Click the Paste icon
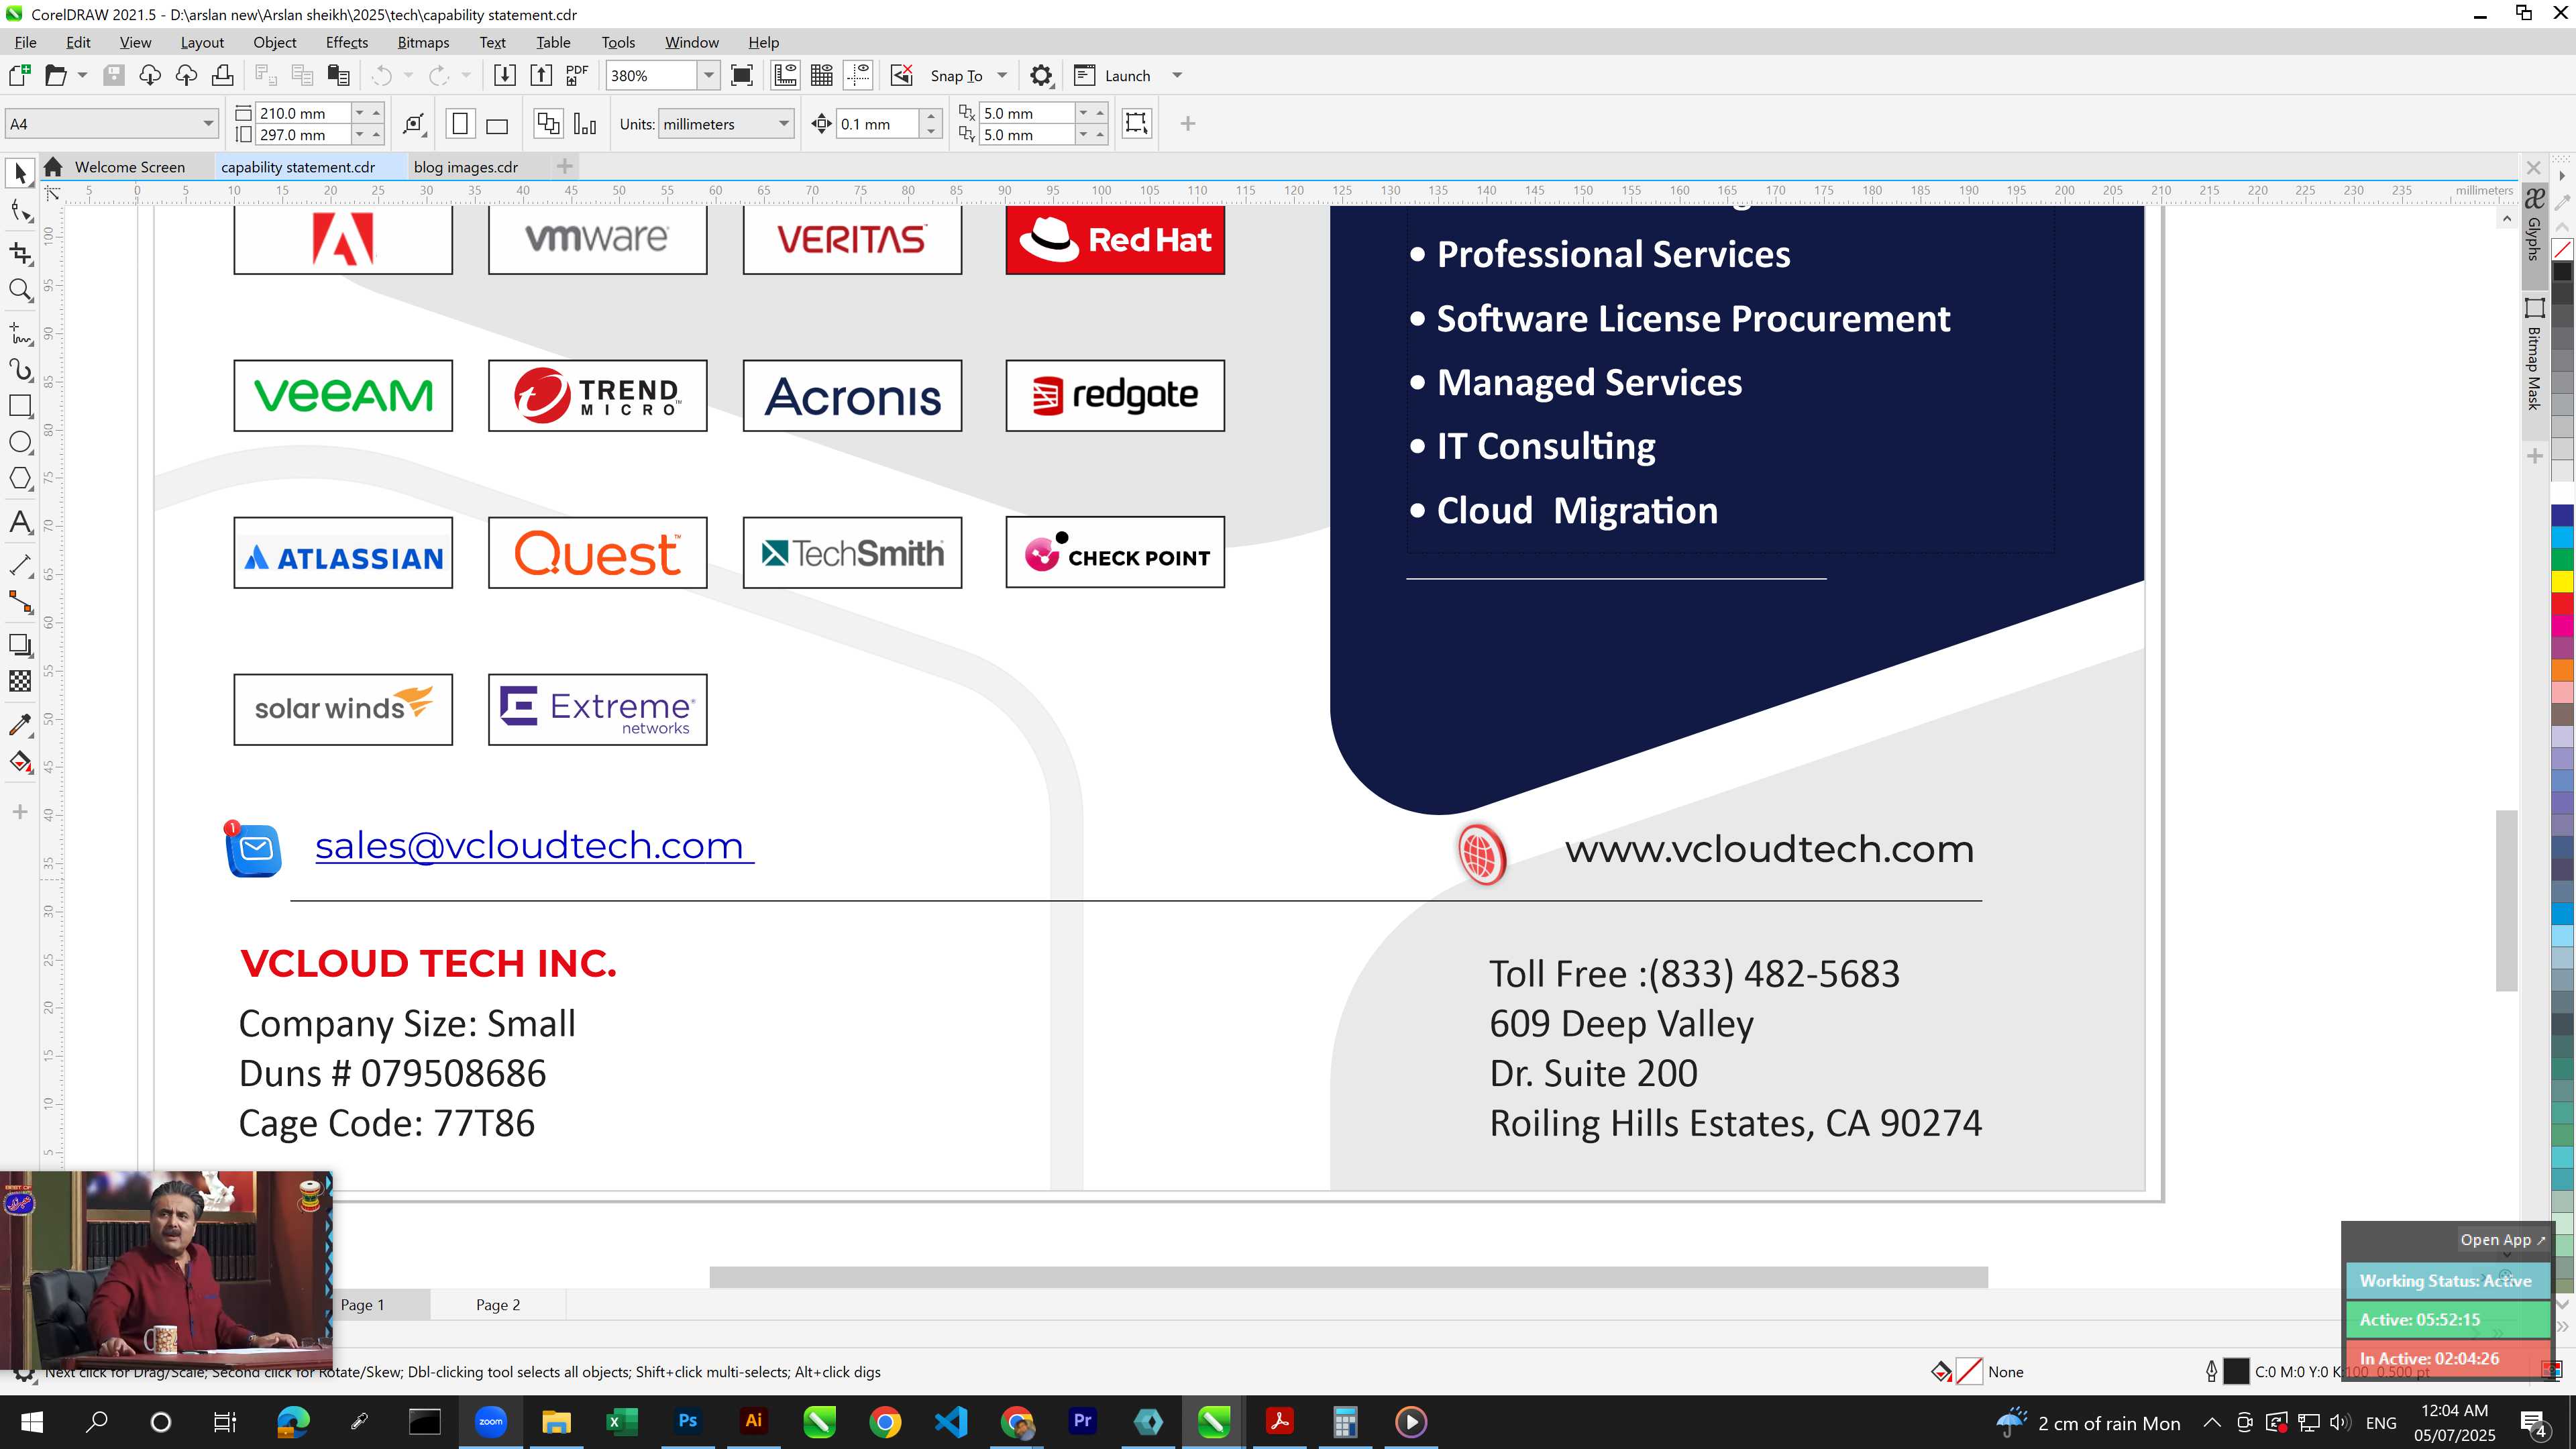 click(x=339, y=76)
